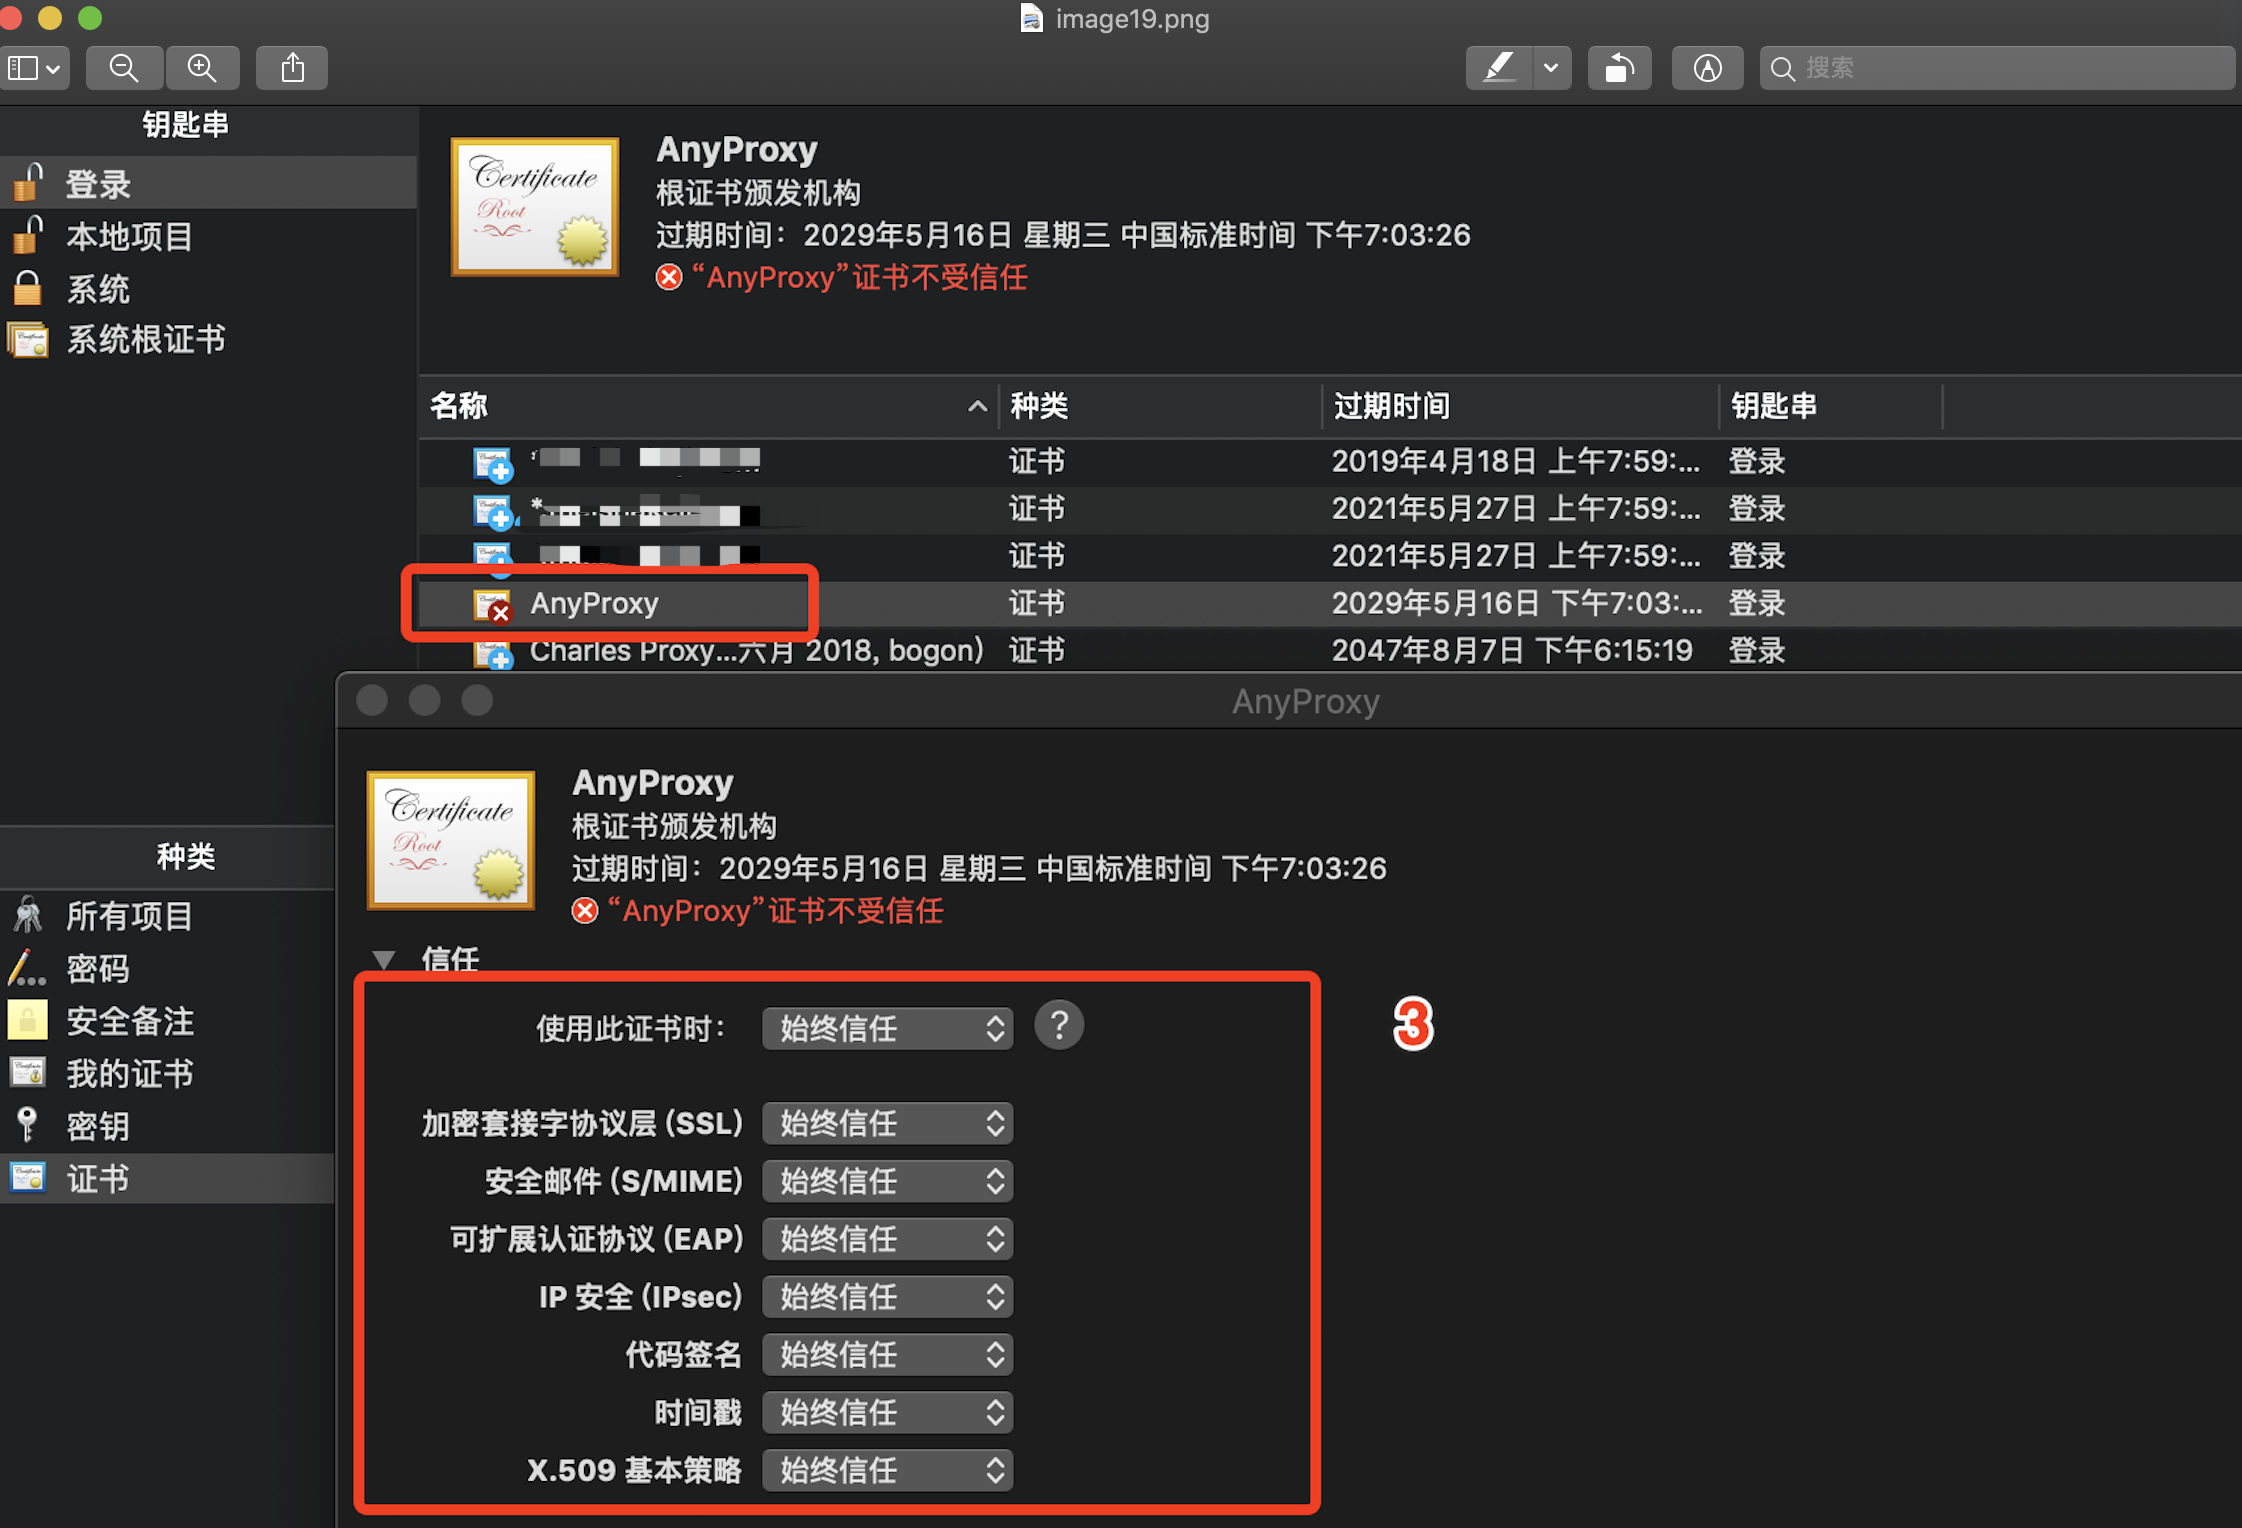This screenshot has height=1528, width=2242.
Task: Click the AnyProxy certificate row icon
Action: (492, 604)
